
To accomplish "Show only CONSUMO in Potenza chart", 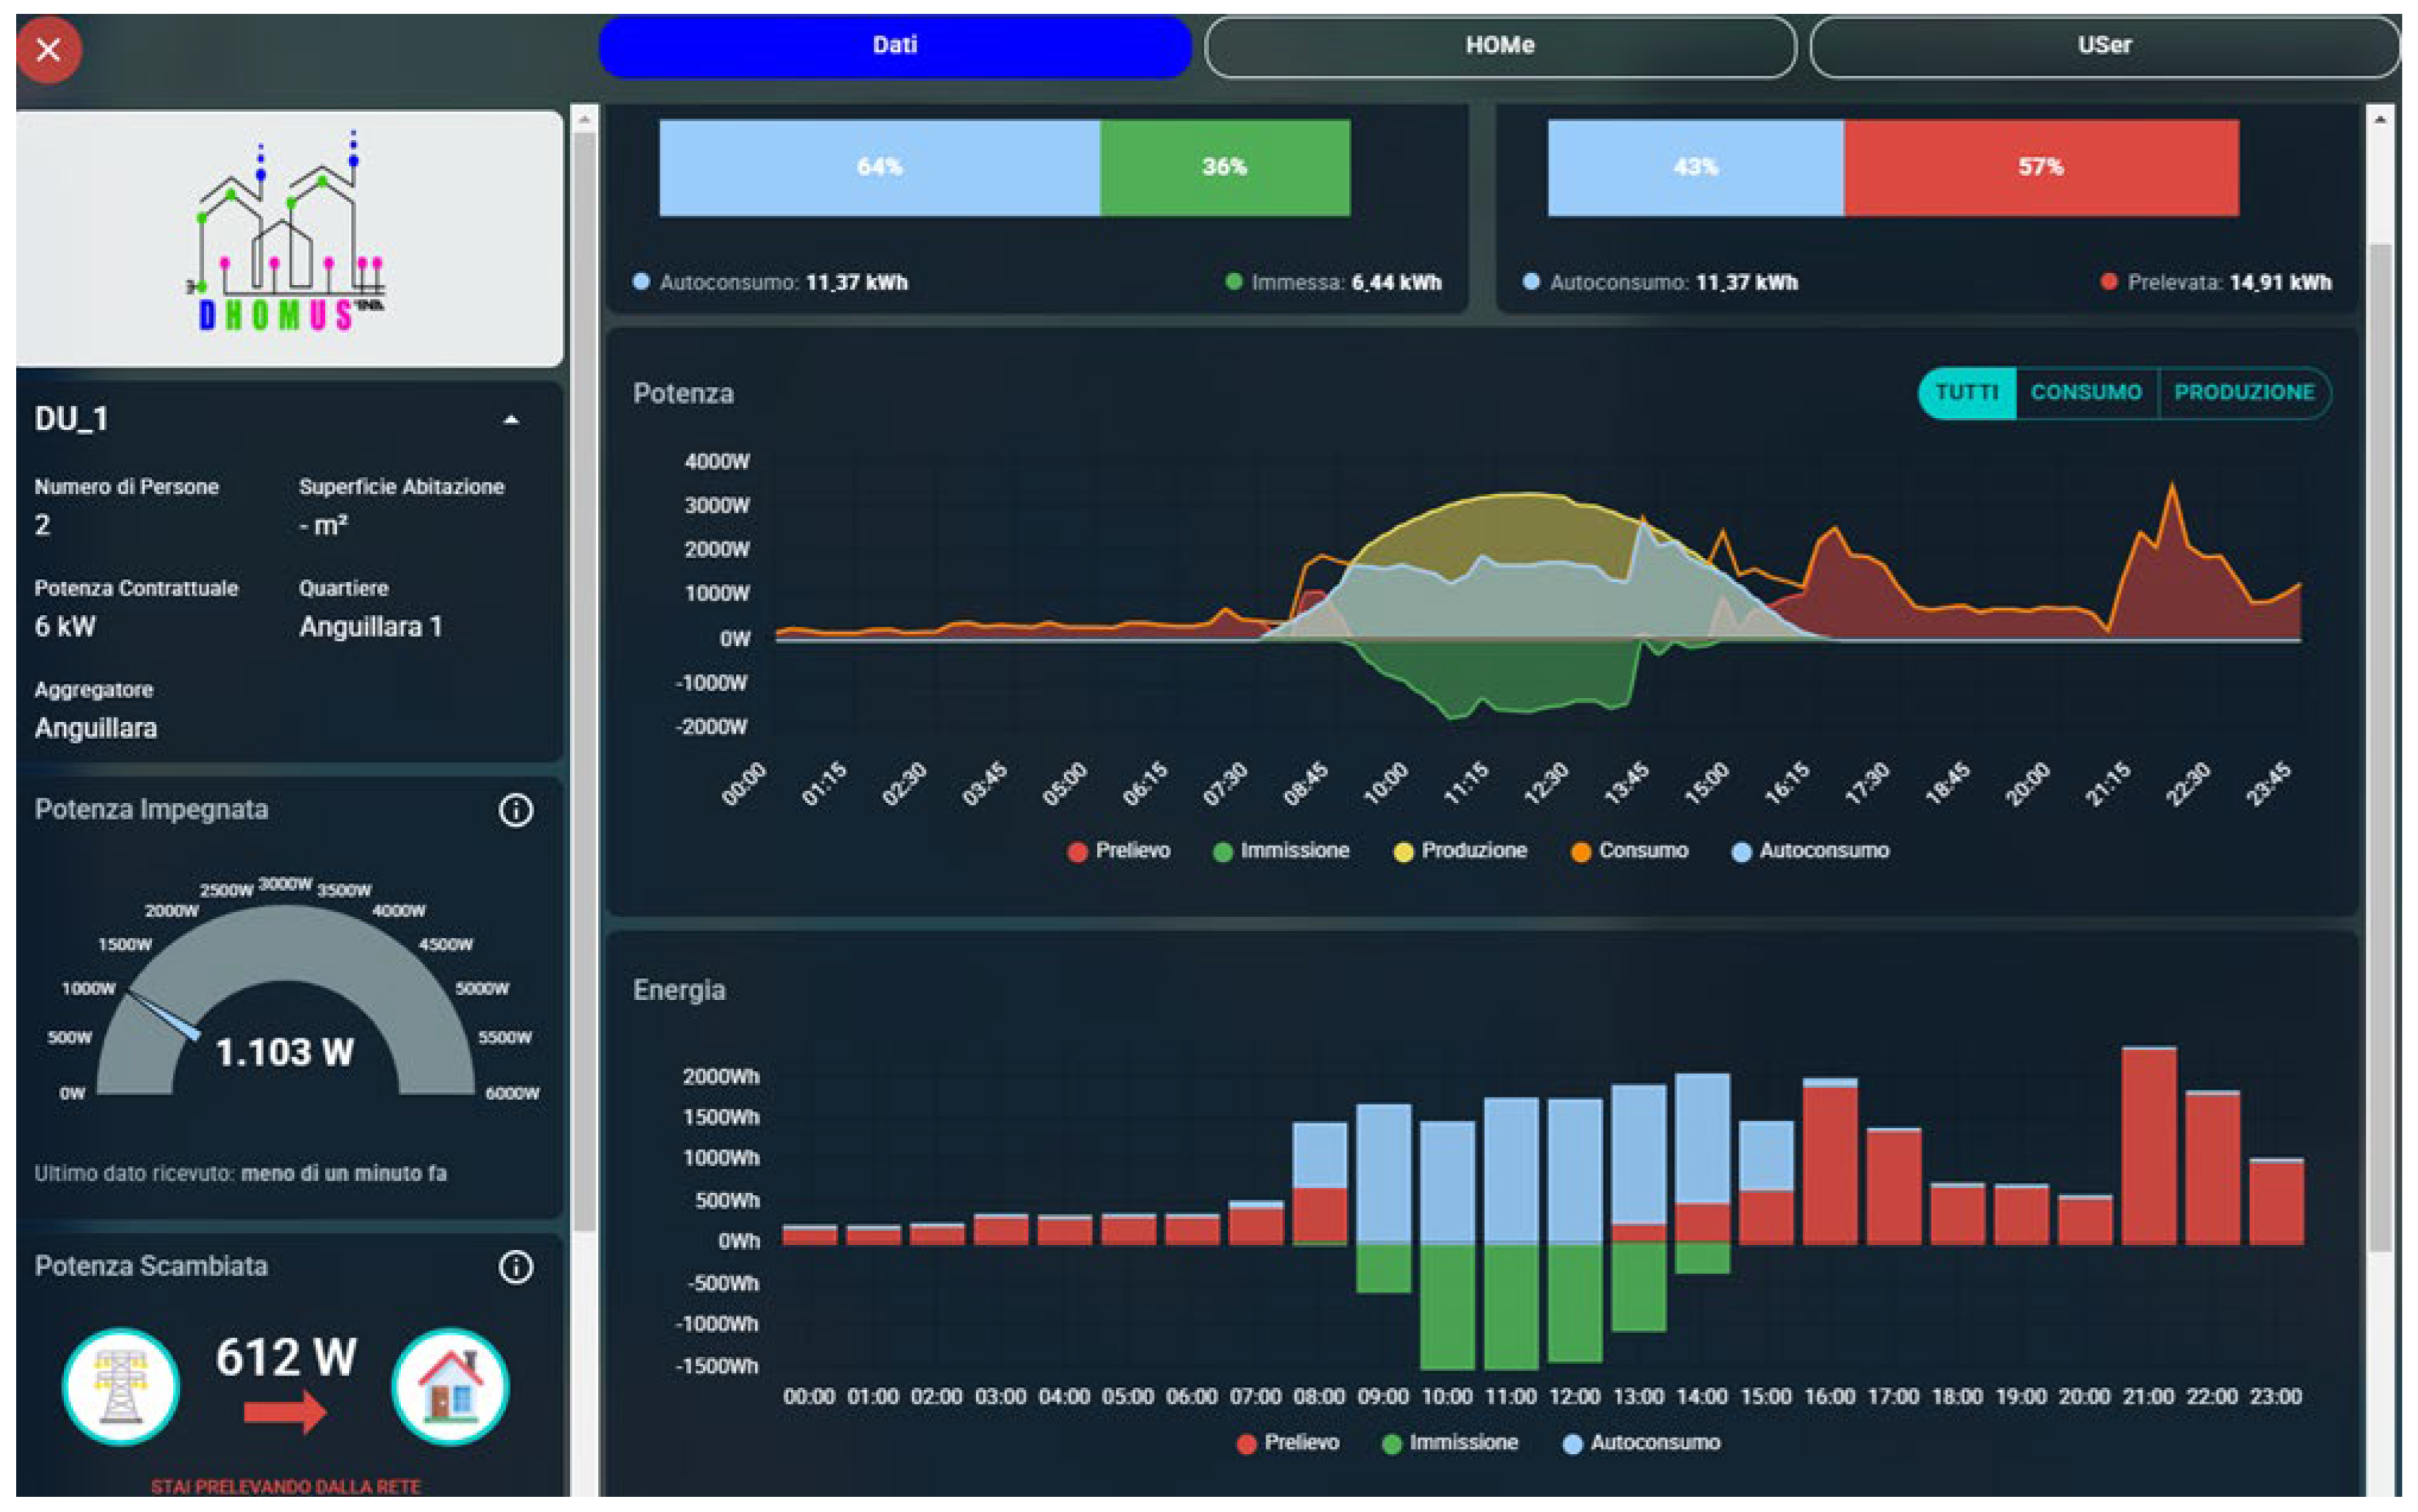I will [x=2086, y=393].
